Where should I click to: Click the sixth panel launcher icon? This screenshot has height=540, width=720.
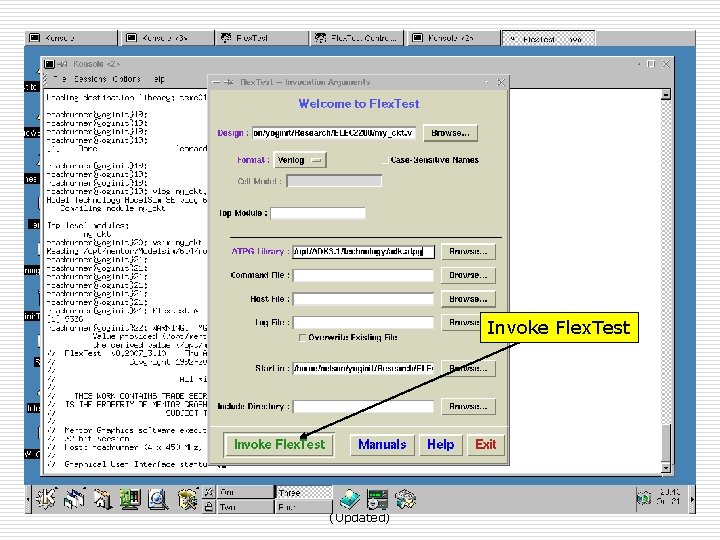point(187,500)
